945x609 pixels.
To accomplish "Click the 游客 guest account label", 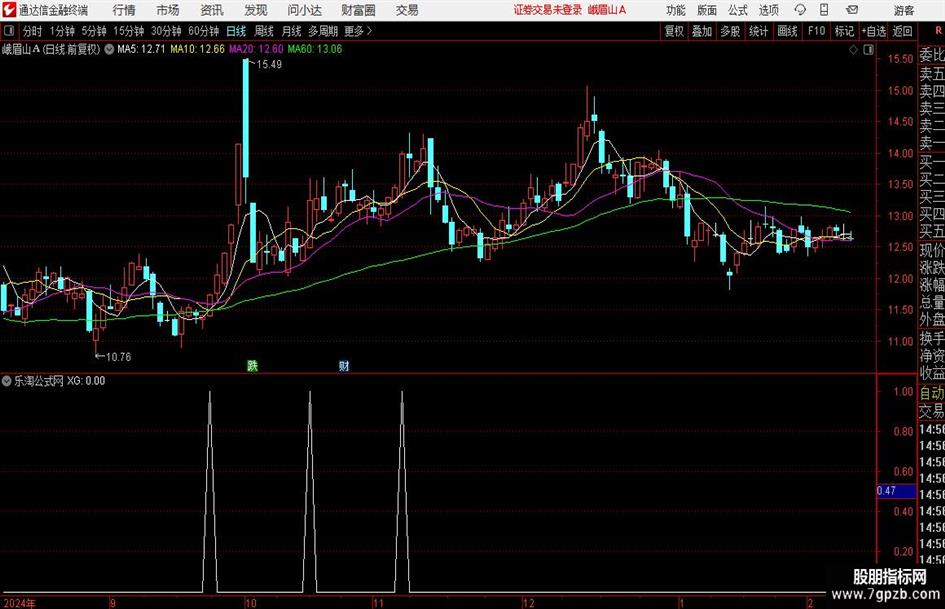I will tap(904, 10).
